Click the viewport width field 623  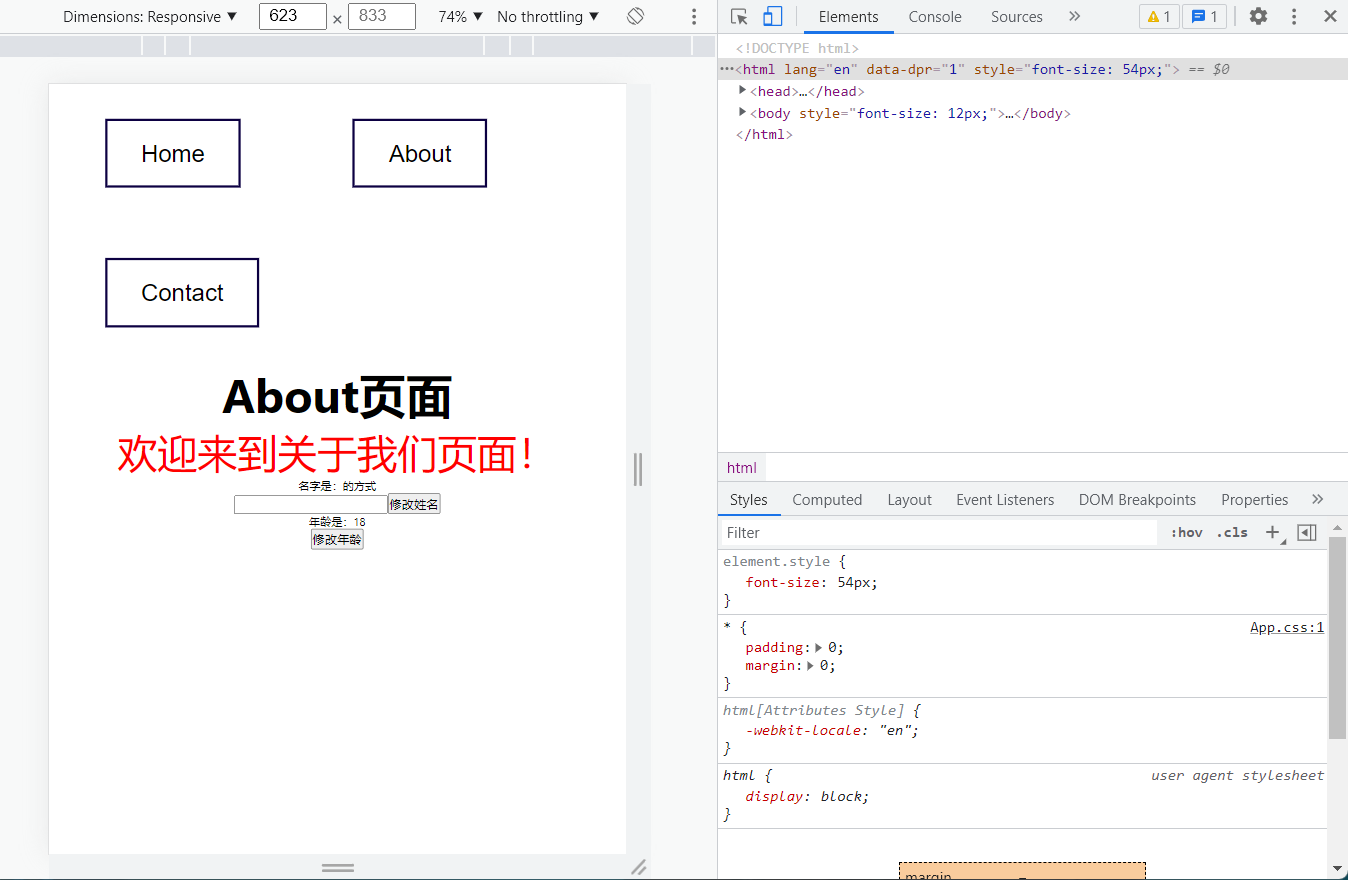pyautogui.click(x=292, y=17)
